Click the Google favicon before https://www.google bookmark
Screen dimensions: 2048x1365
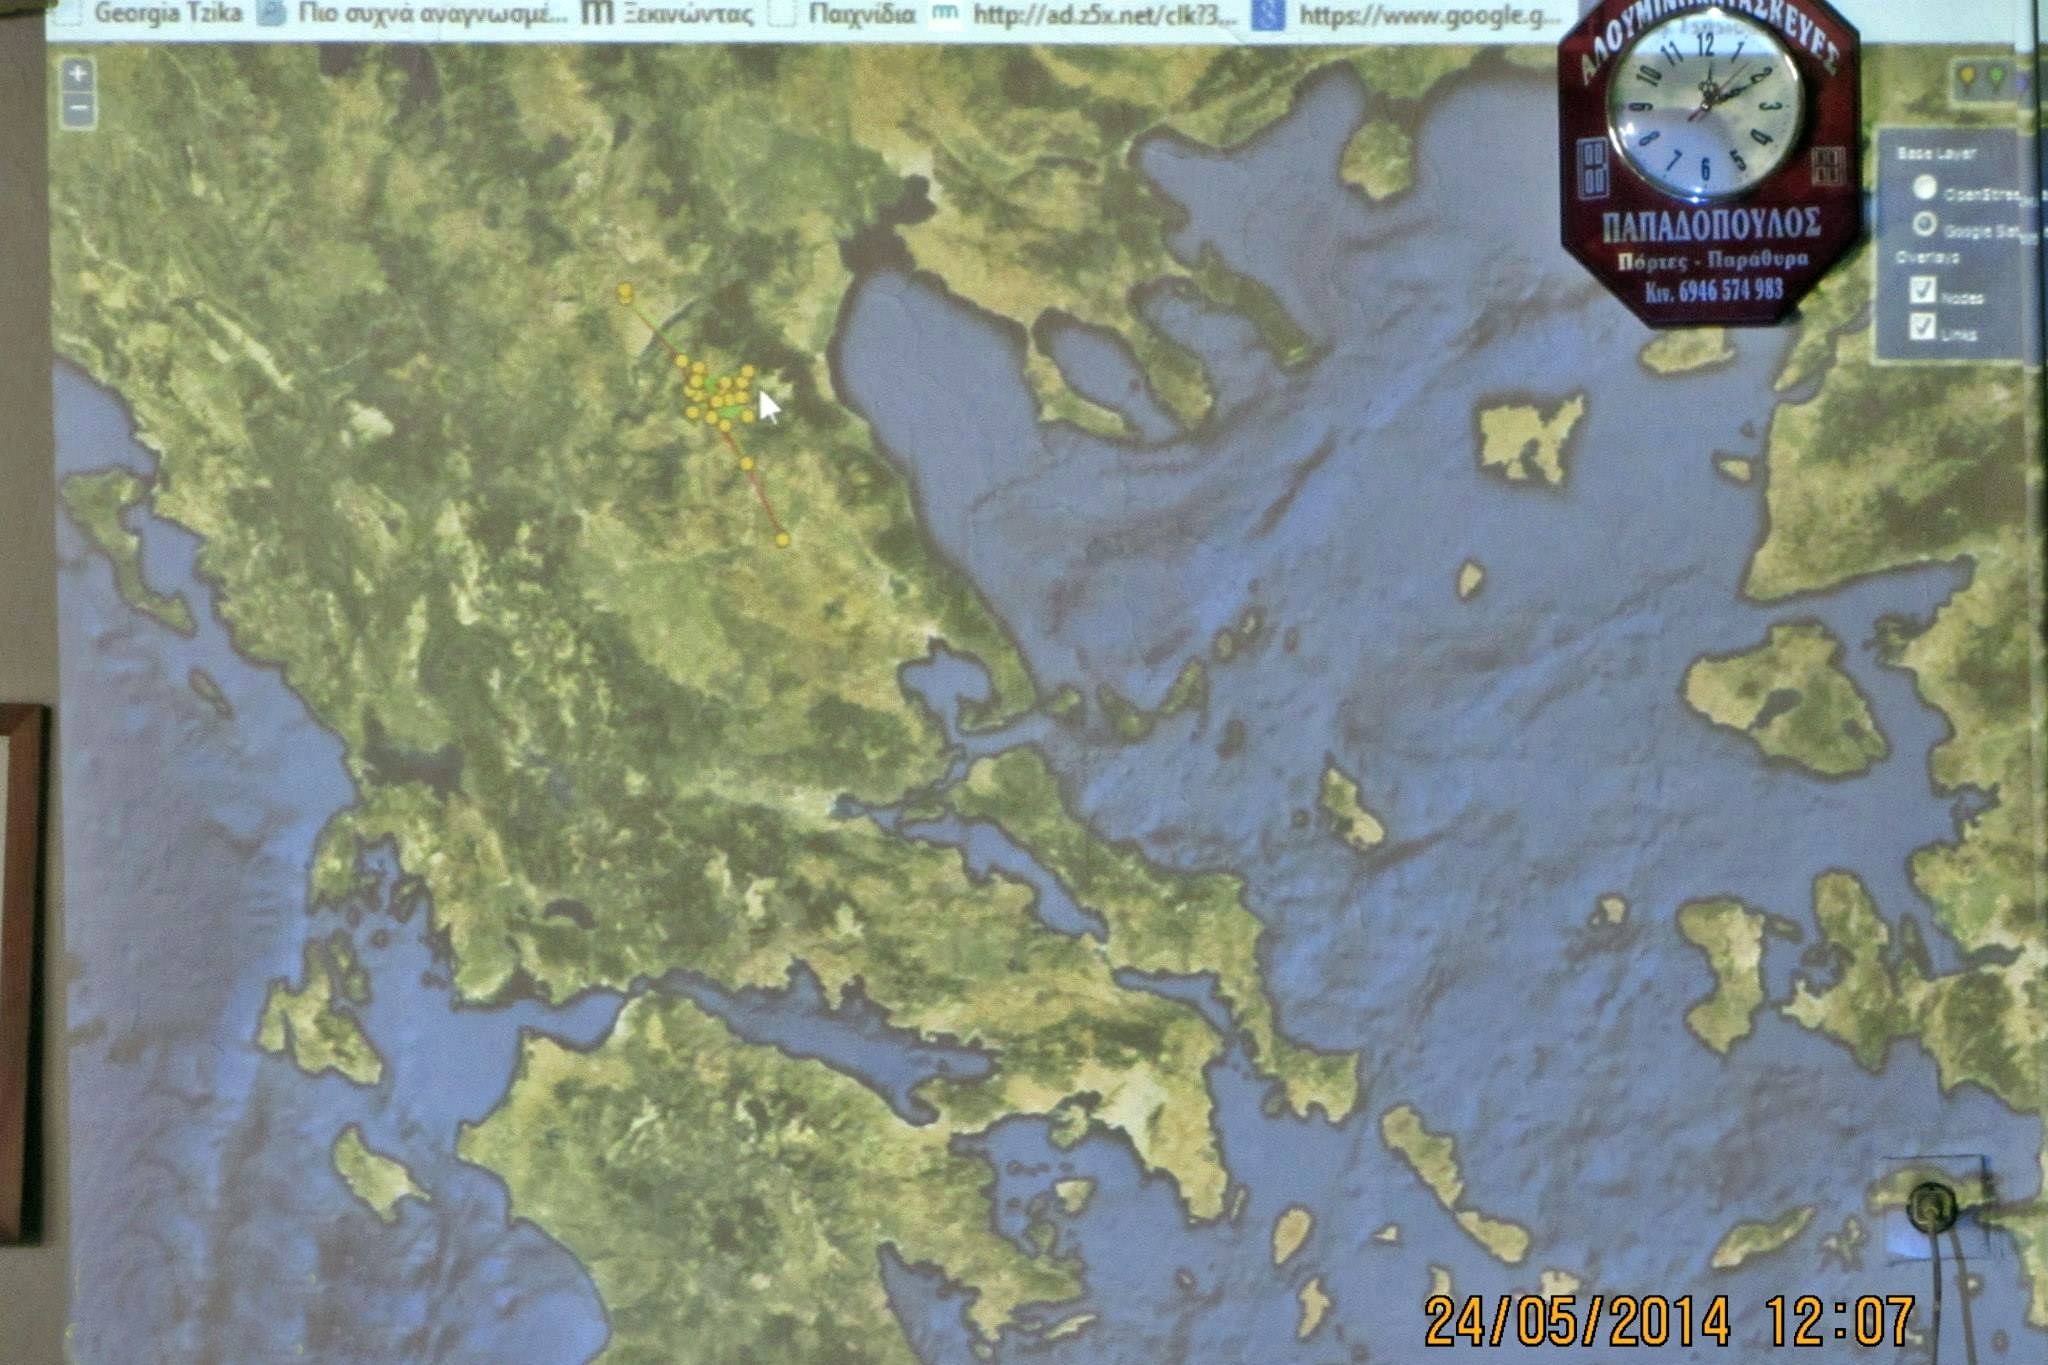coord(1268,14)
